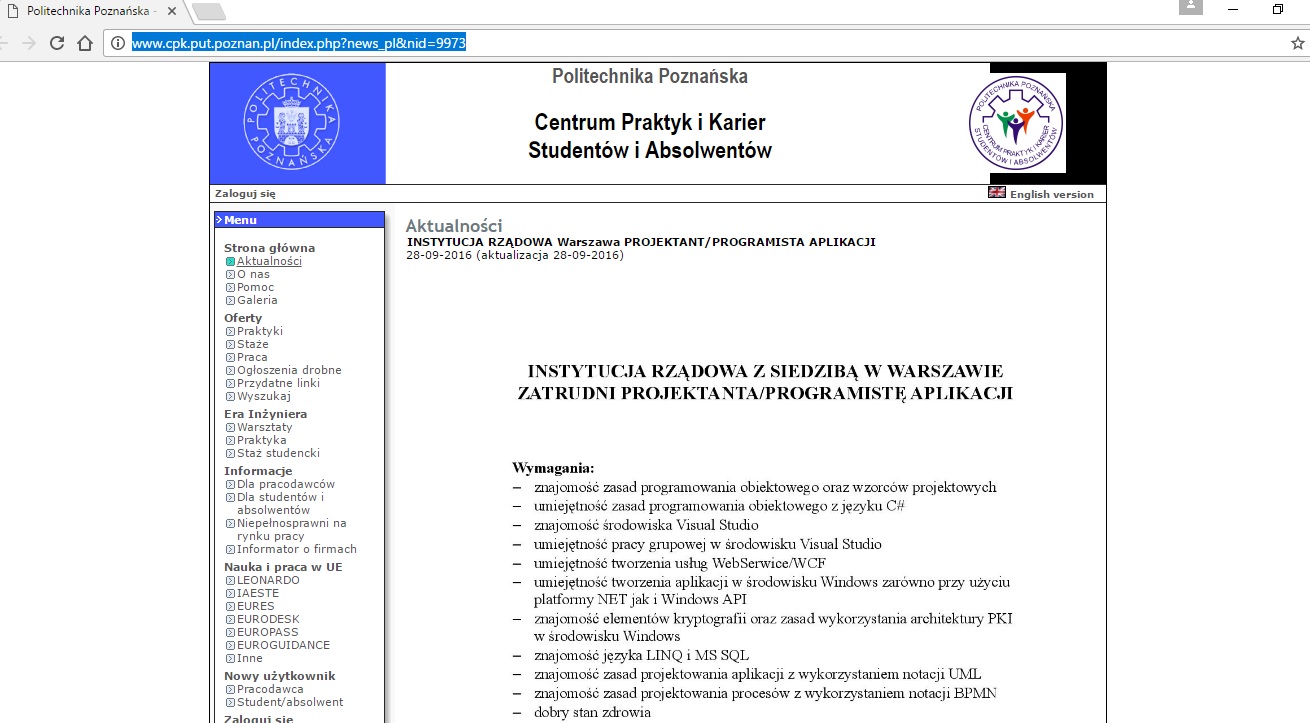Click the date 28-09-2016 line
This screenshot has height=723, width=1310.
pyautogui.click(x=515, y=255)
